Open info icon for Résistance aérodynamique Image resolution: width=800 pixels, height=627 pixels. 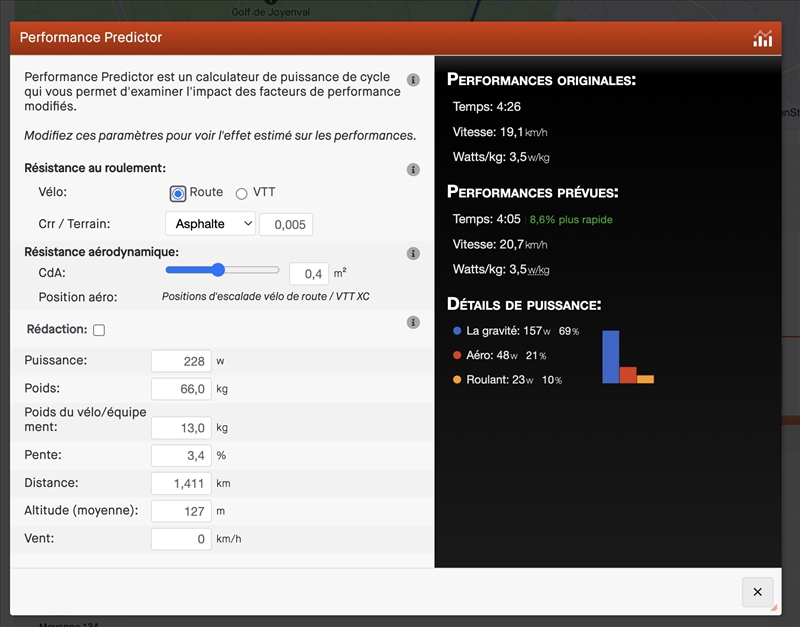tap(413, 254)
